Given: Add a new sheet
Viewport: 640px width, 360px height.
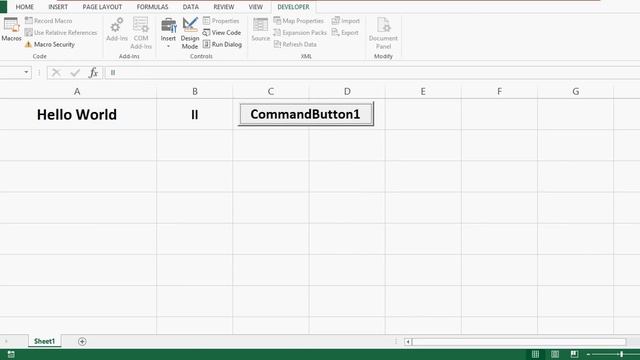Looking at the screenshot, I should 82,341.
